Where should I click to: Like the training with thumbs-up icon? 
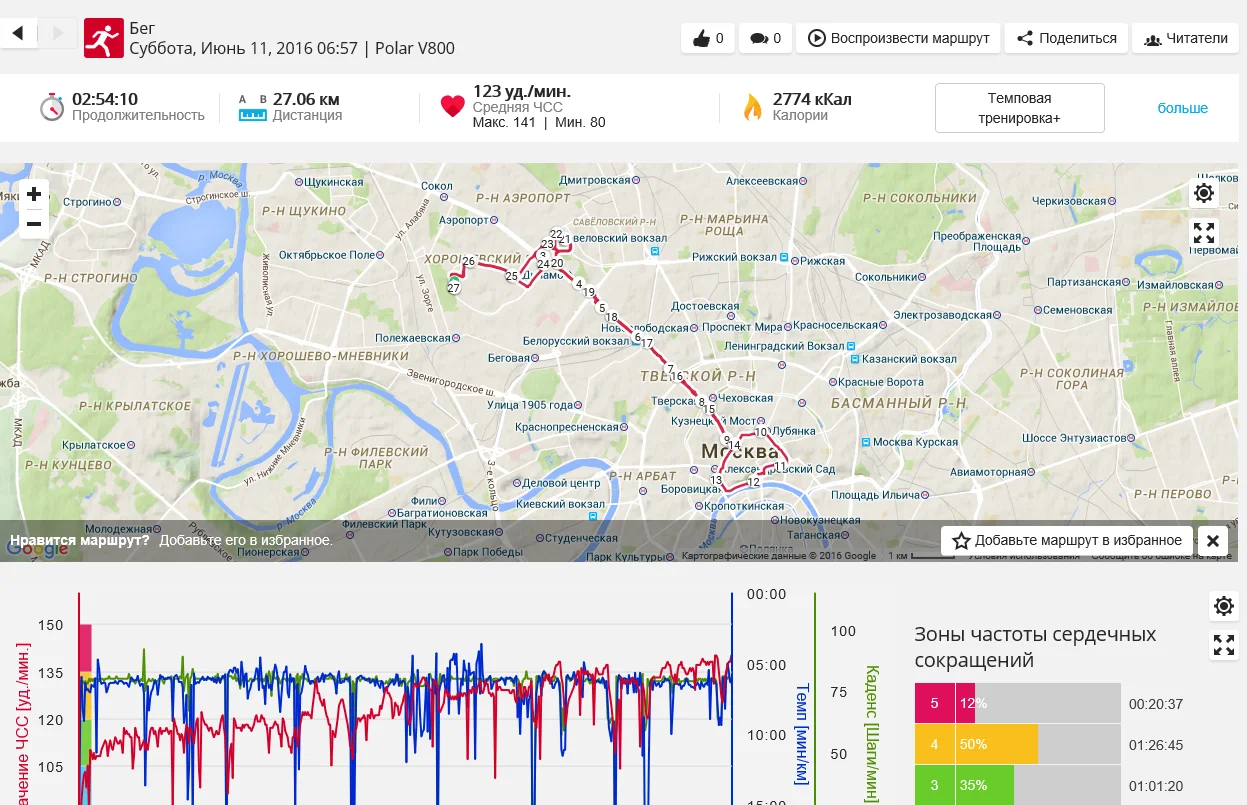pyautogui.click(x=708, y=39)
